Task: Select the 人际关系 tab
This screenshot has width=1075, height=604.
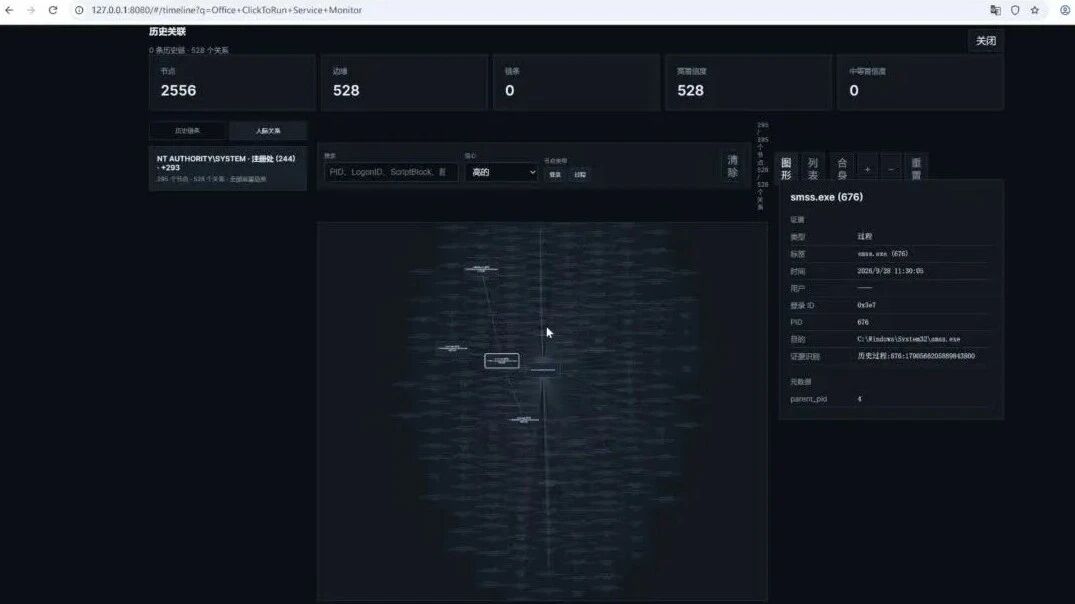Action: pyautogui.click(x=268, y=130)
